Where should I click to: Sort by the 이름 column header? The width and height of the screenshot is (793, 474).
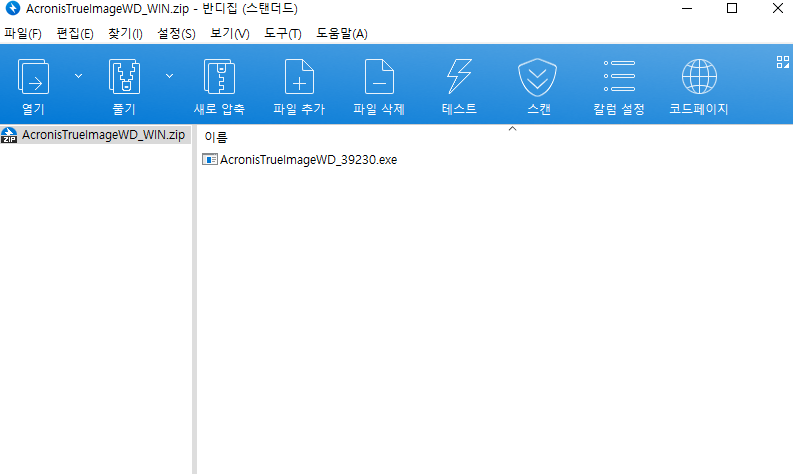point(216,137)
